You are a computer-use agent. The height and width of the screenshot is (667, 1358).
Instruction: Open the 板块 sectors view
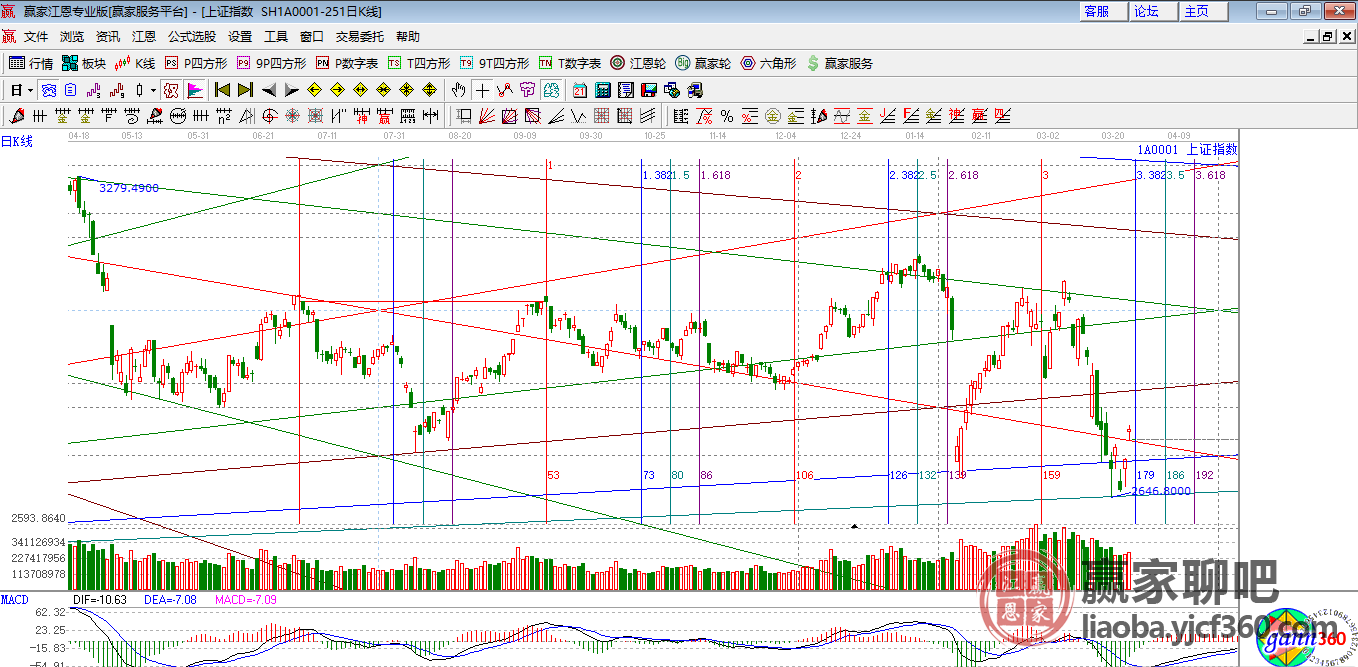pyautogui.click(x=84, y=63)
